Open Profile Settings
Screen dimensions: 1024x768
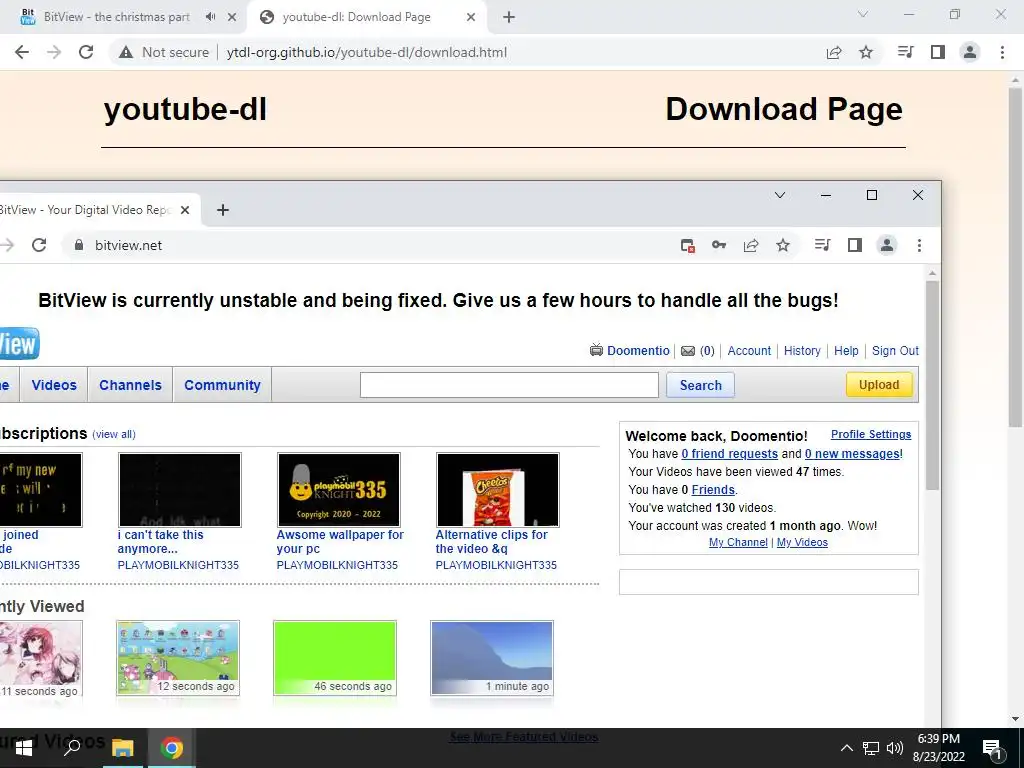click(871, 434)
